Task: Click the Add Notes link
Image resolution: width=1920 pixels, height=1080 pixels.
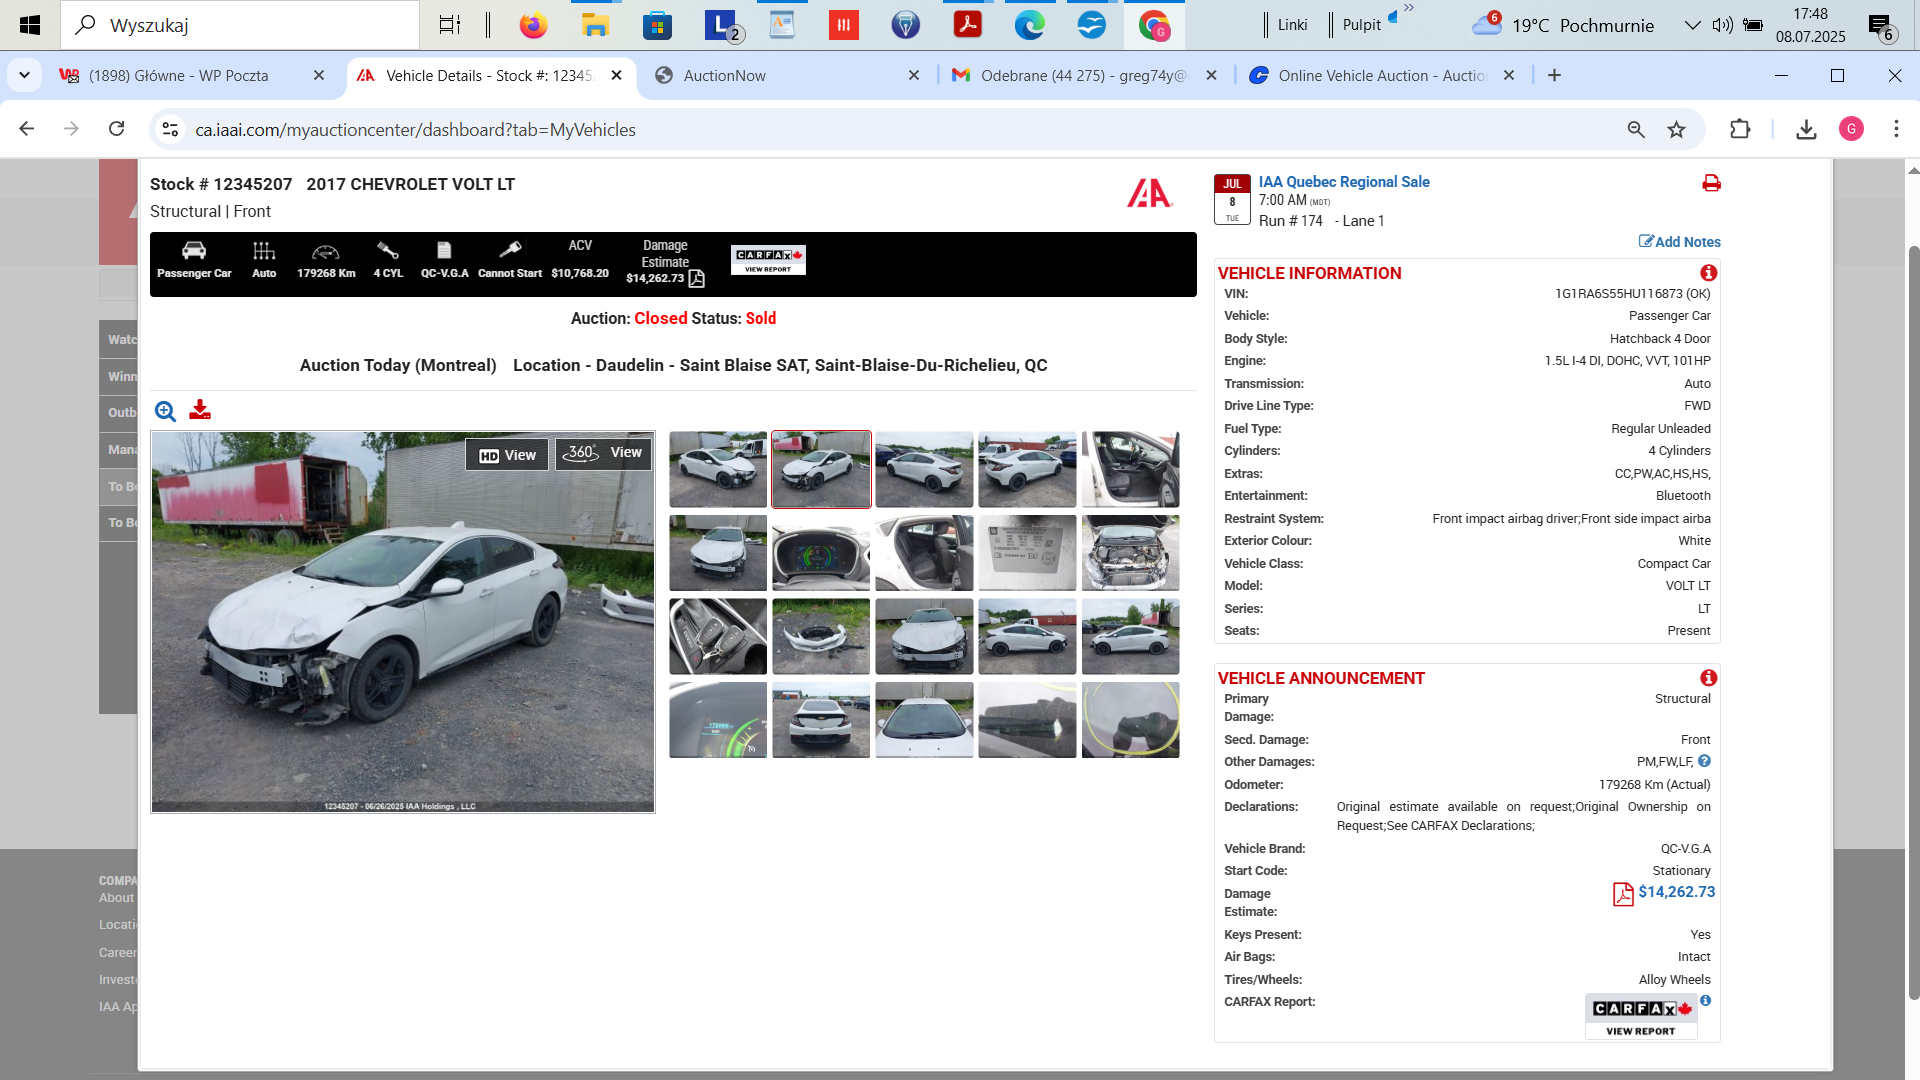Action: click(x=1680, y=242)
